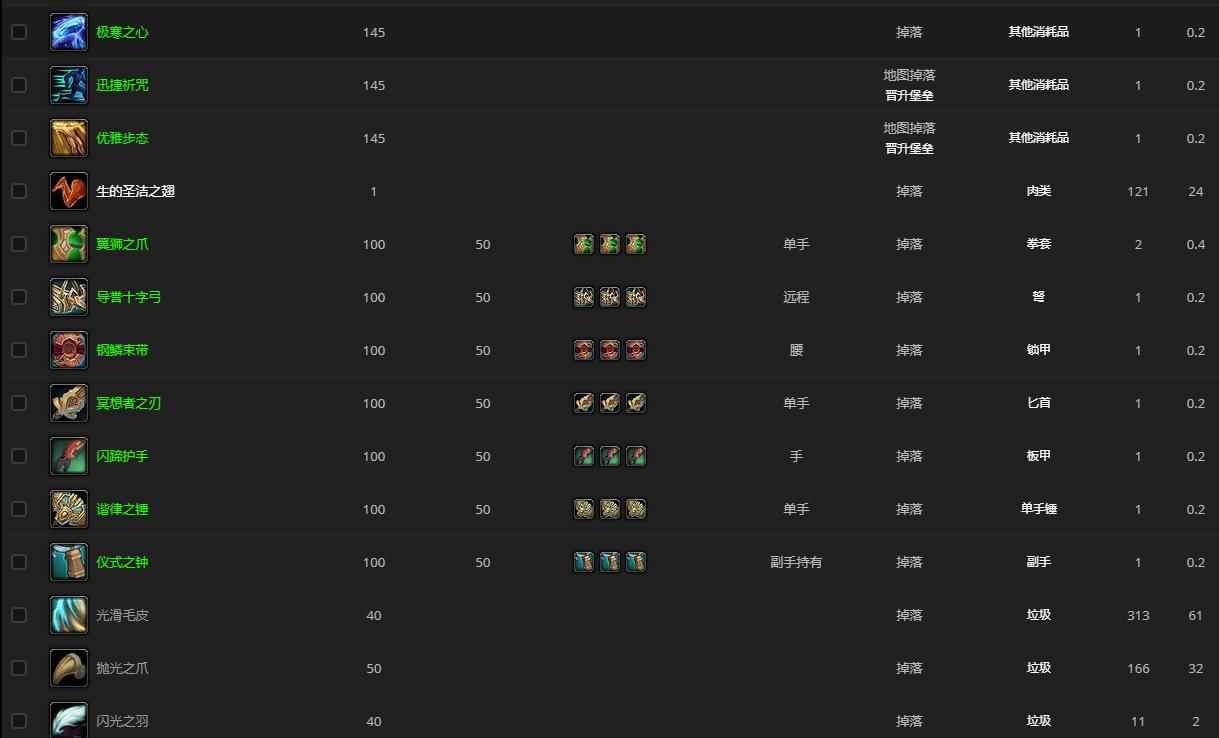This screenshot has width=1219, height=738.
Task: Click the 远程 slot cell
Action: coord(796,297)
